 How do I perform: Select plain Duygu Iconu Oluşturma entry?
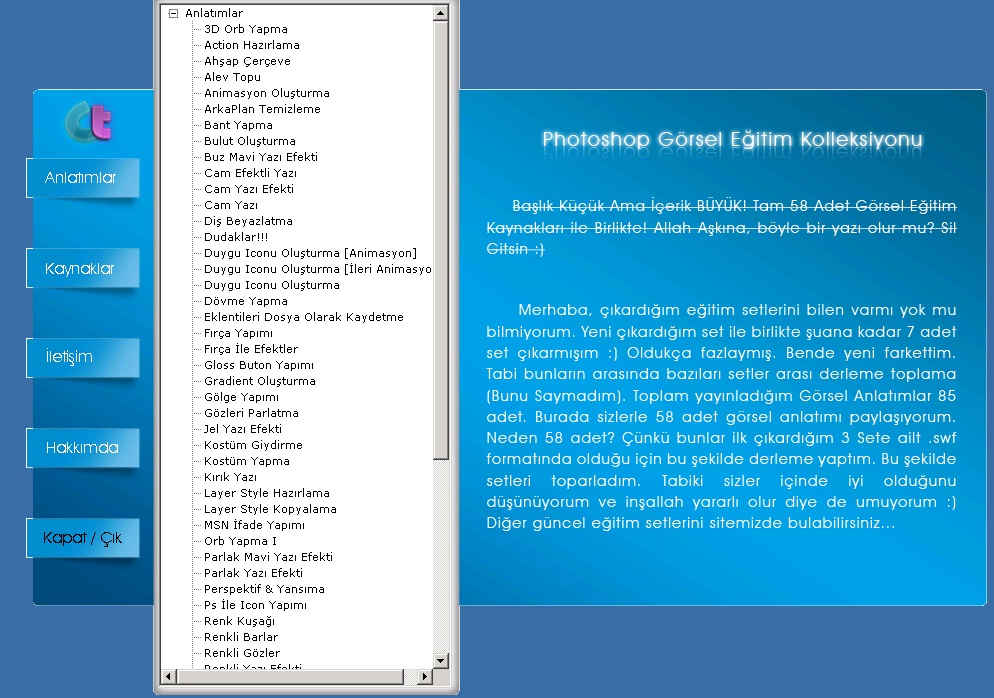(x=272, y=285)
